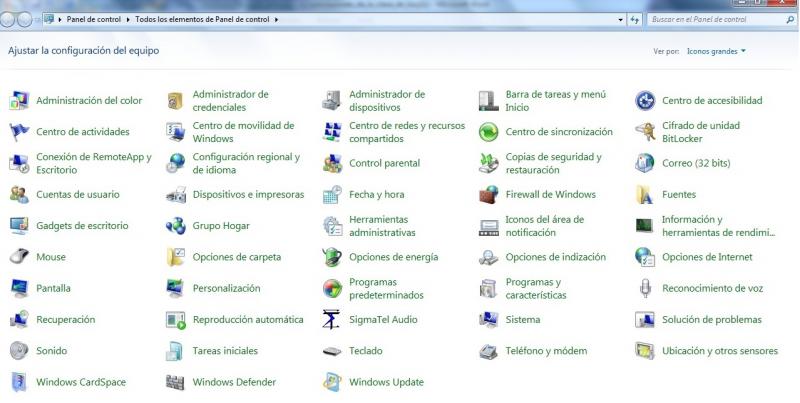Open the Recuperación link
Screen dimensions: 800x403
point(65,320)
